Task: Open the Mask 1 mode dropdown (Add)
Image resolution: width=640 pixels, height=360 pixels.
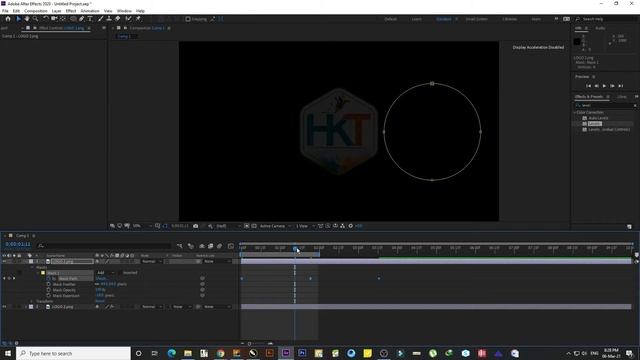Action: 105,273
